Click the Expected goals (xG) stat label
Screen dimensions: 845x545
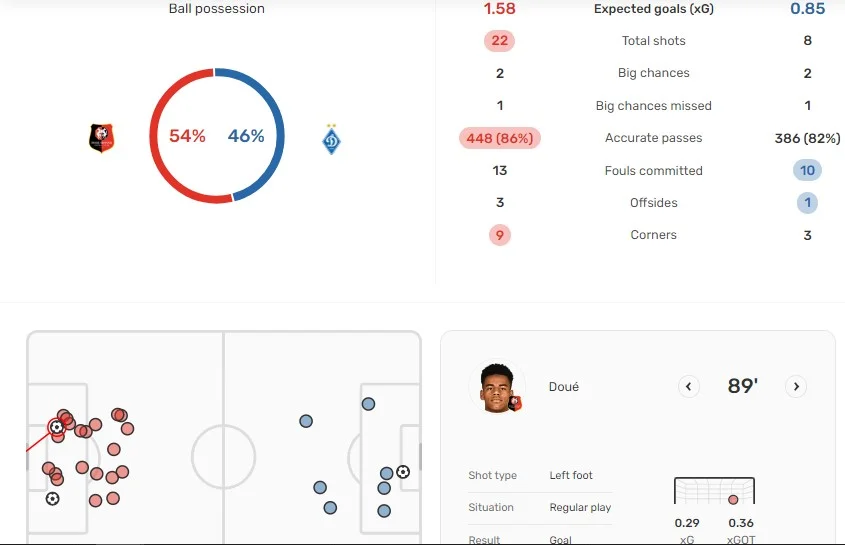(654, 9)
